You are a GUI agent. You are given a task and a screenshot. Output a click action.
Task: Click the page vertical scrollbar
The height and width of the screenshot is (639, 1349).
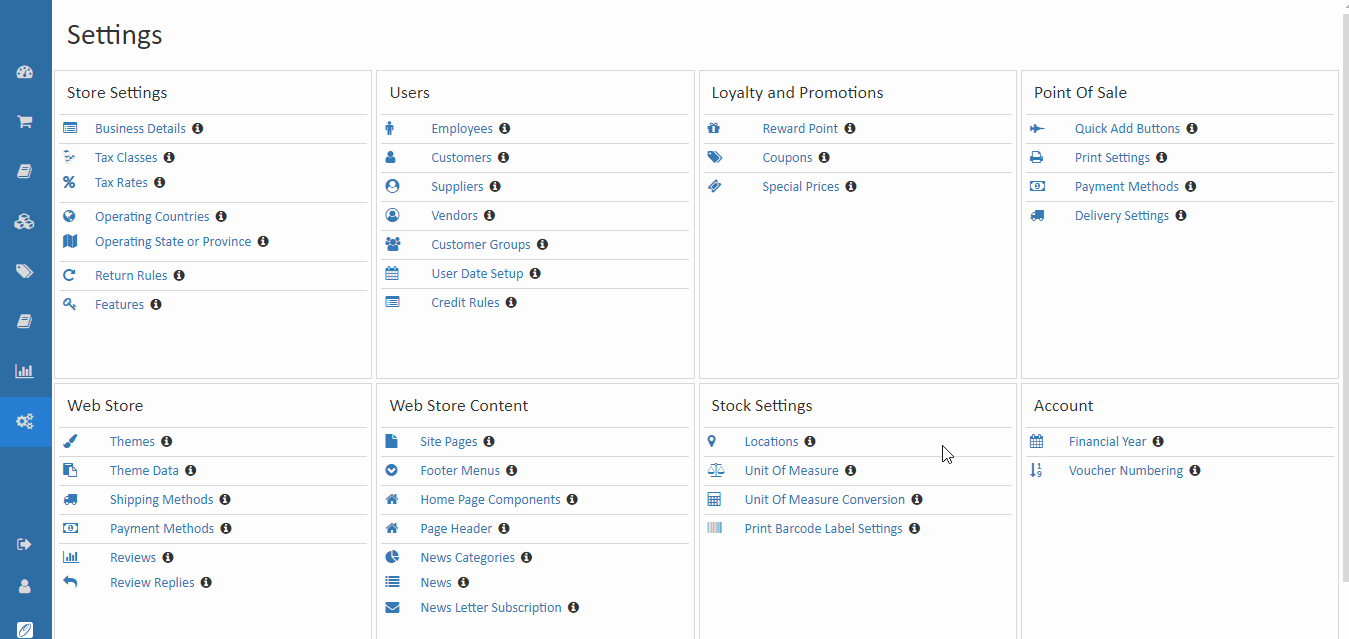point(1344,300)
